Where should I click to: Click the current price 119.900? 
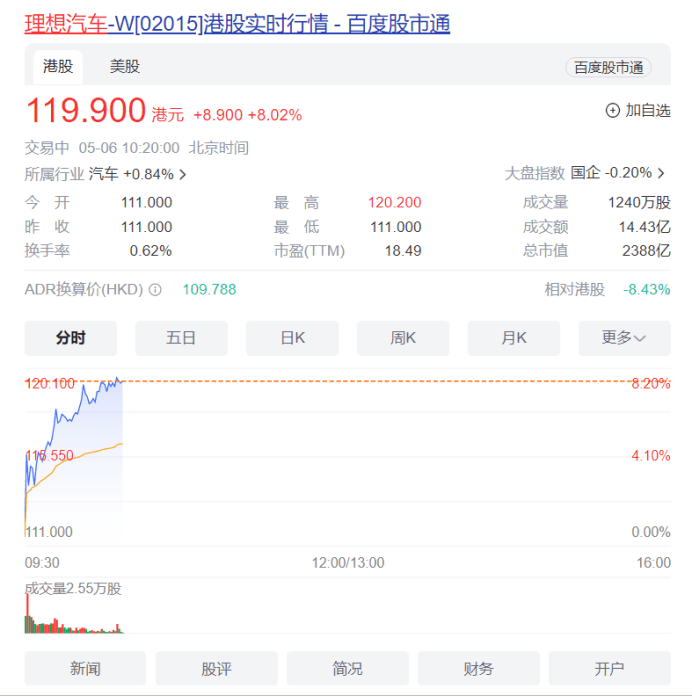click(86, 110)
